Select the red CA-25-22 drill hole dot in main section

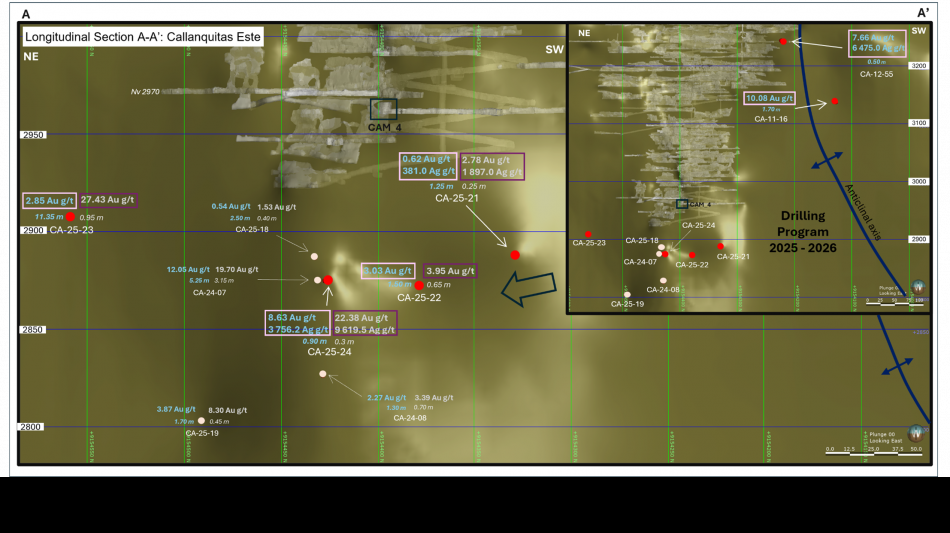click(419, 286)
